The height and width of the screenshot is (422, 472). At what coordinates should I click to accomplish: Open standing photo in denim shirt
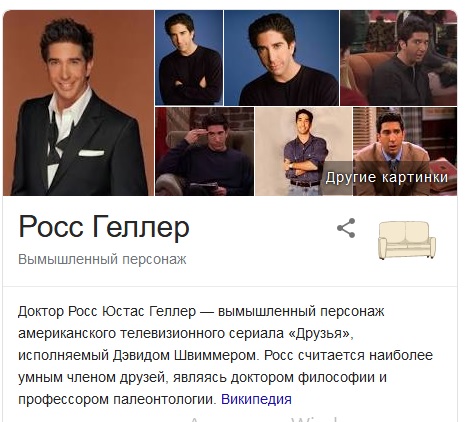(304, 151)
